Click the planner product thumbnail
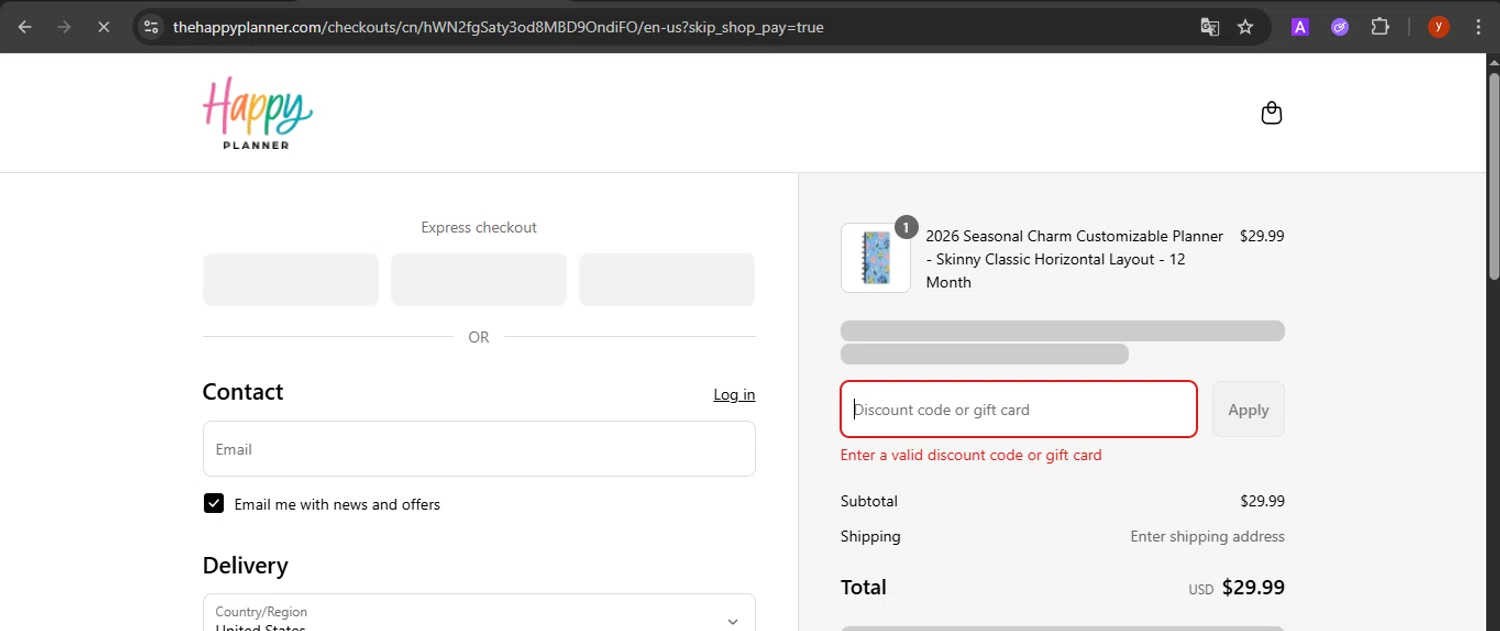 [x=876, y=258]
